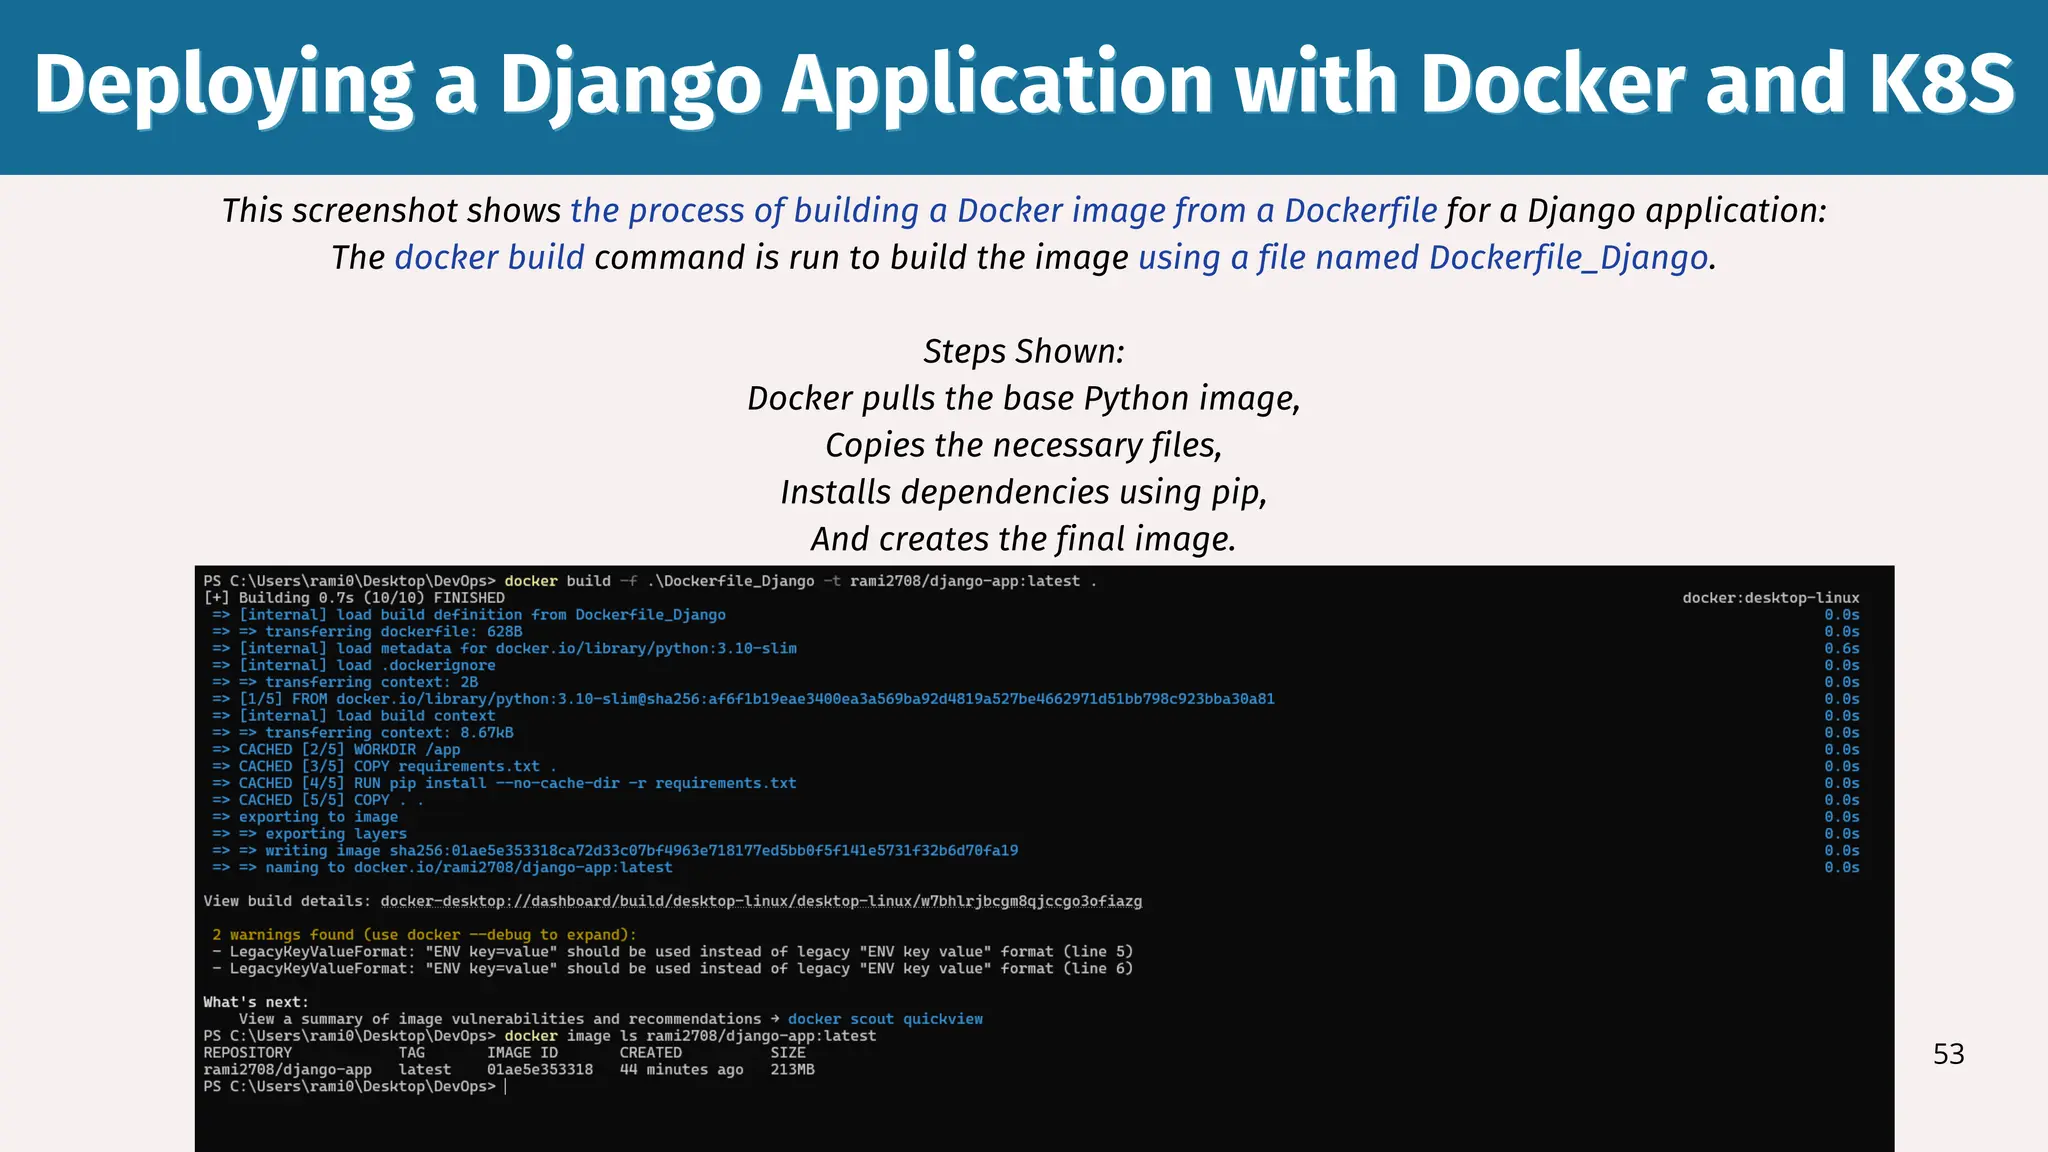Click the blue 'Dockerfile_Django' file name text
This screenshot has width=2048, height=1152.
(1568, 258)
